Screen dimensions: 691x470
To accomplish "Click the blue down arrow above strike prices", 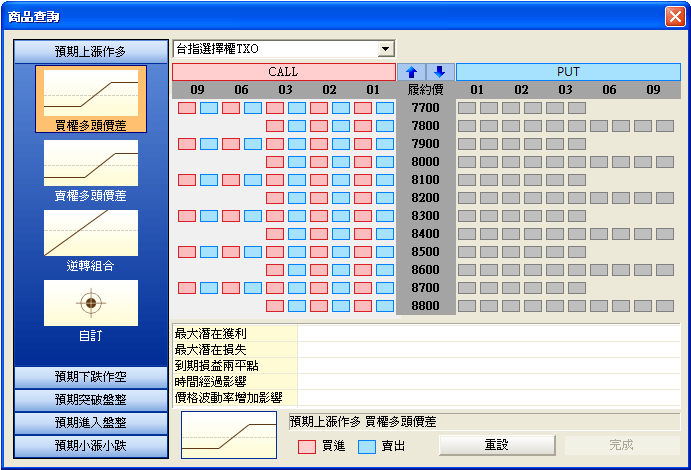I will coord(439,72).
